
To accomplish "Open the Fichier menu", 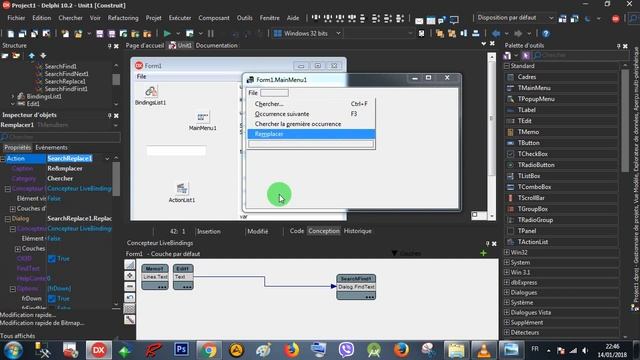I will pos(16,18).
